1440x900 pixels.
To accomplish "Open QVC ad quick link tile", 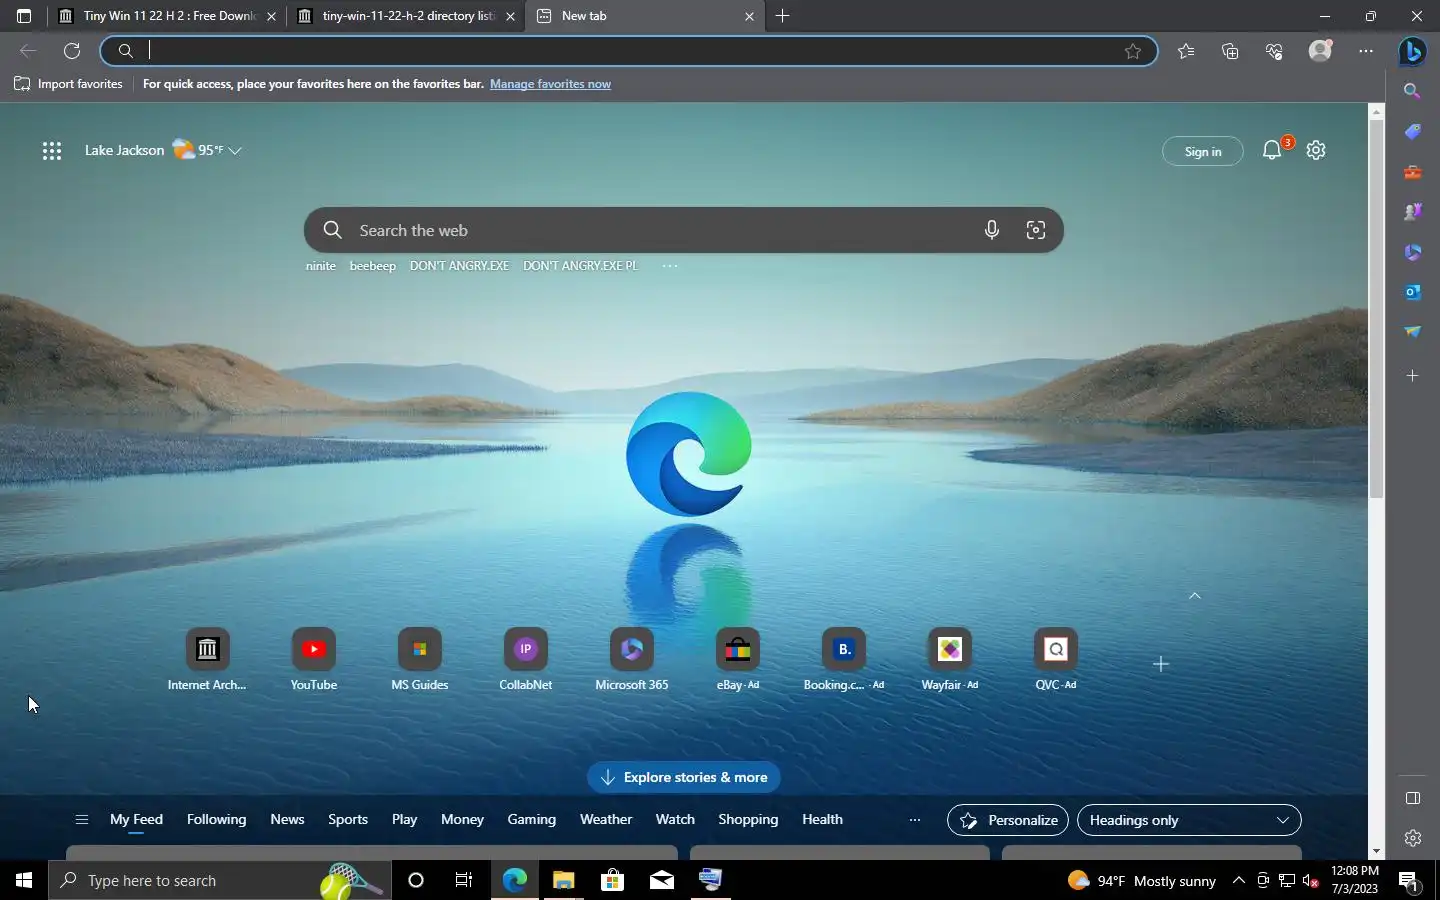I will [1055, 660].
